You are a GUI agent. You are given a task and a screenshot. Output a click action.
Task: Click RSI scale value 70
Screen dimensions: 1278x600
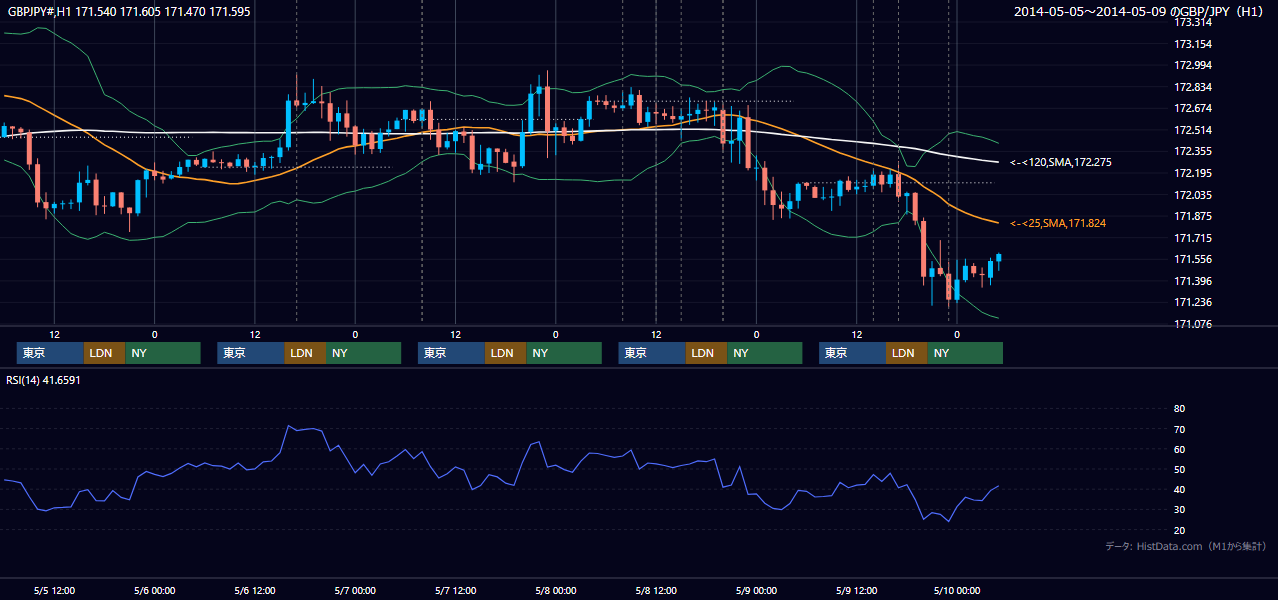point(1179,429)
